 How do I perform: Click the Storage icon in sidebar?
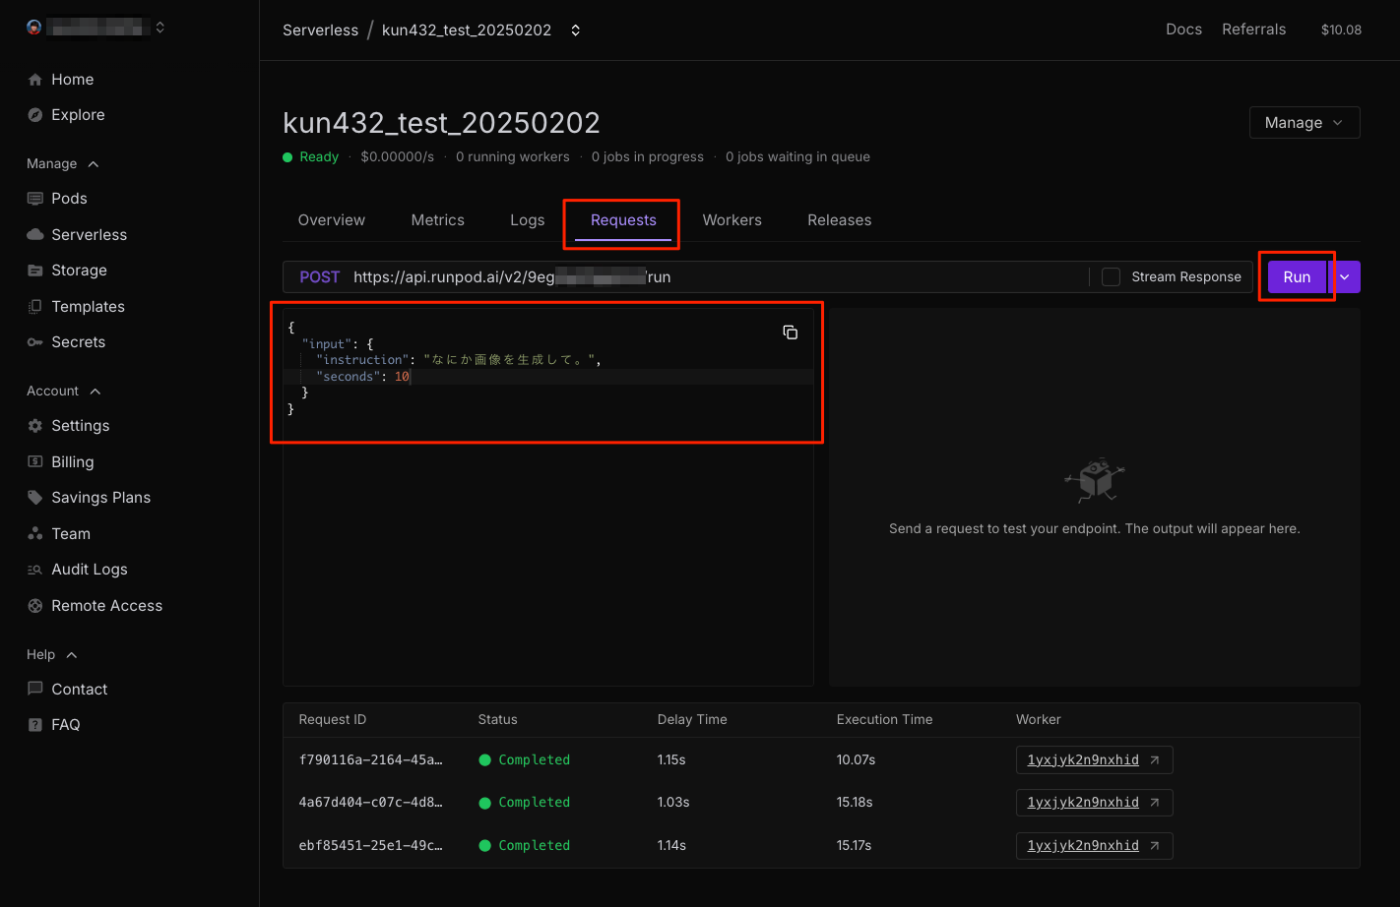(35, 271)
